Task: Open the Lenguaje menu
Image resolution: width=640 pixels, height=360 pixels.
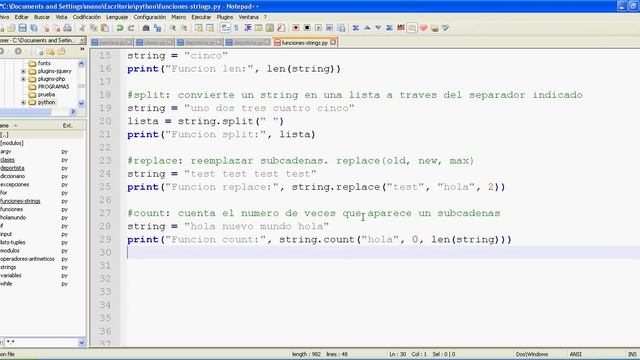Action: 117,17
